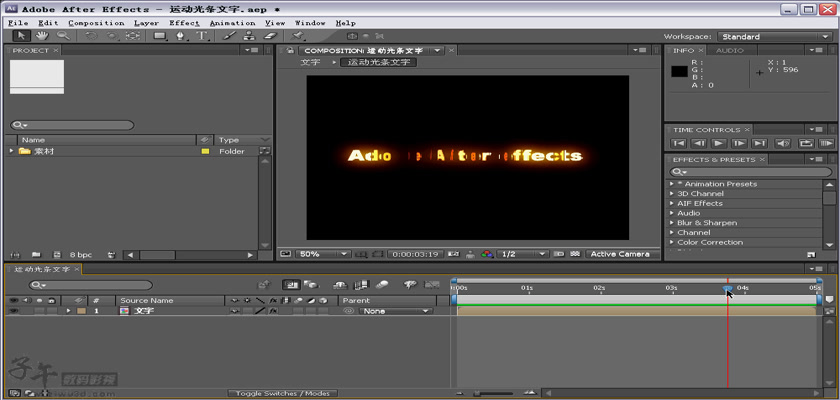Open the Effect menu
The height and width of the screenshot is (400, 840).
(x=184, y=23)
